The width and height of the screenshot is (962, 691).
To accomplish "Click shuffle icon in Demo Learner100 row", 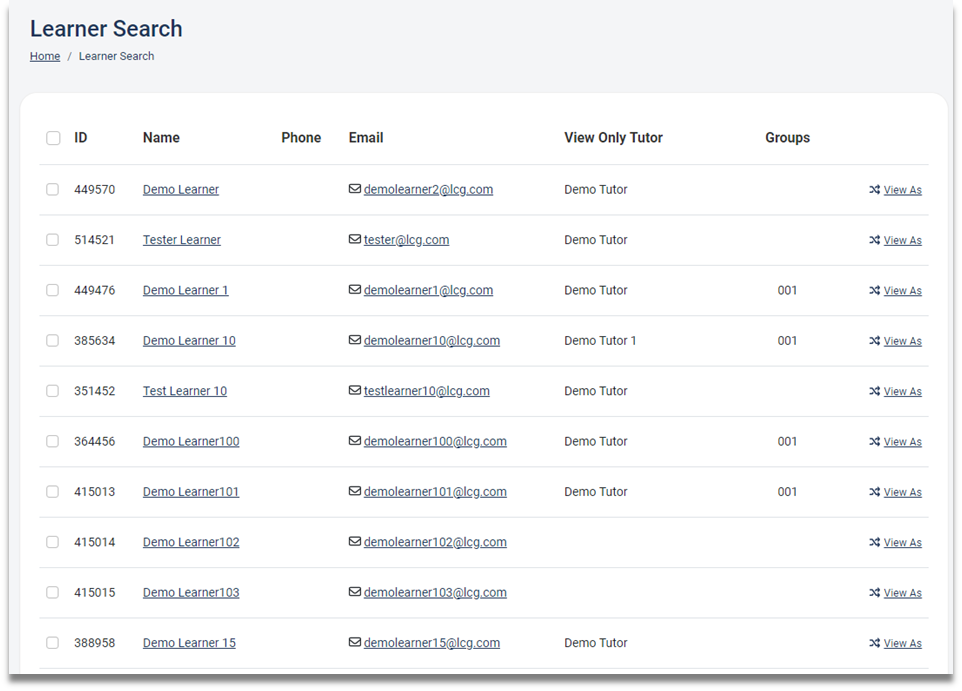I will point(874,441).
